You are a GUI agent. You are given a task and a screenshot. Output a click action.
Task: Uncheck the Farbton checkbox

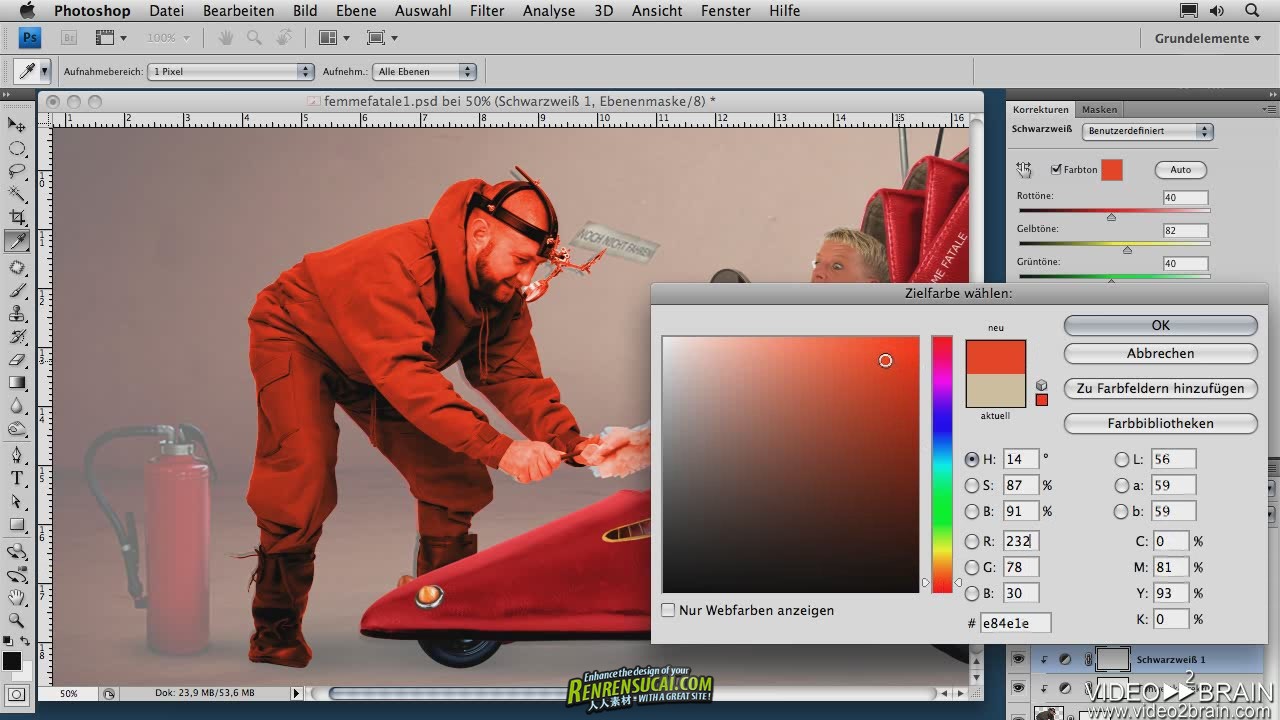click(x=1056, y=169)
